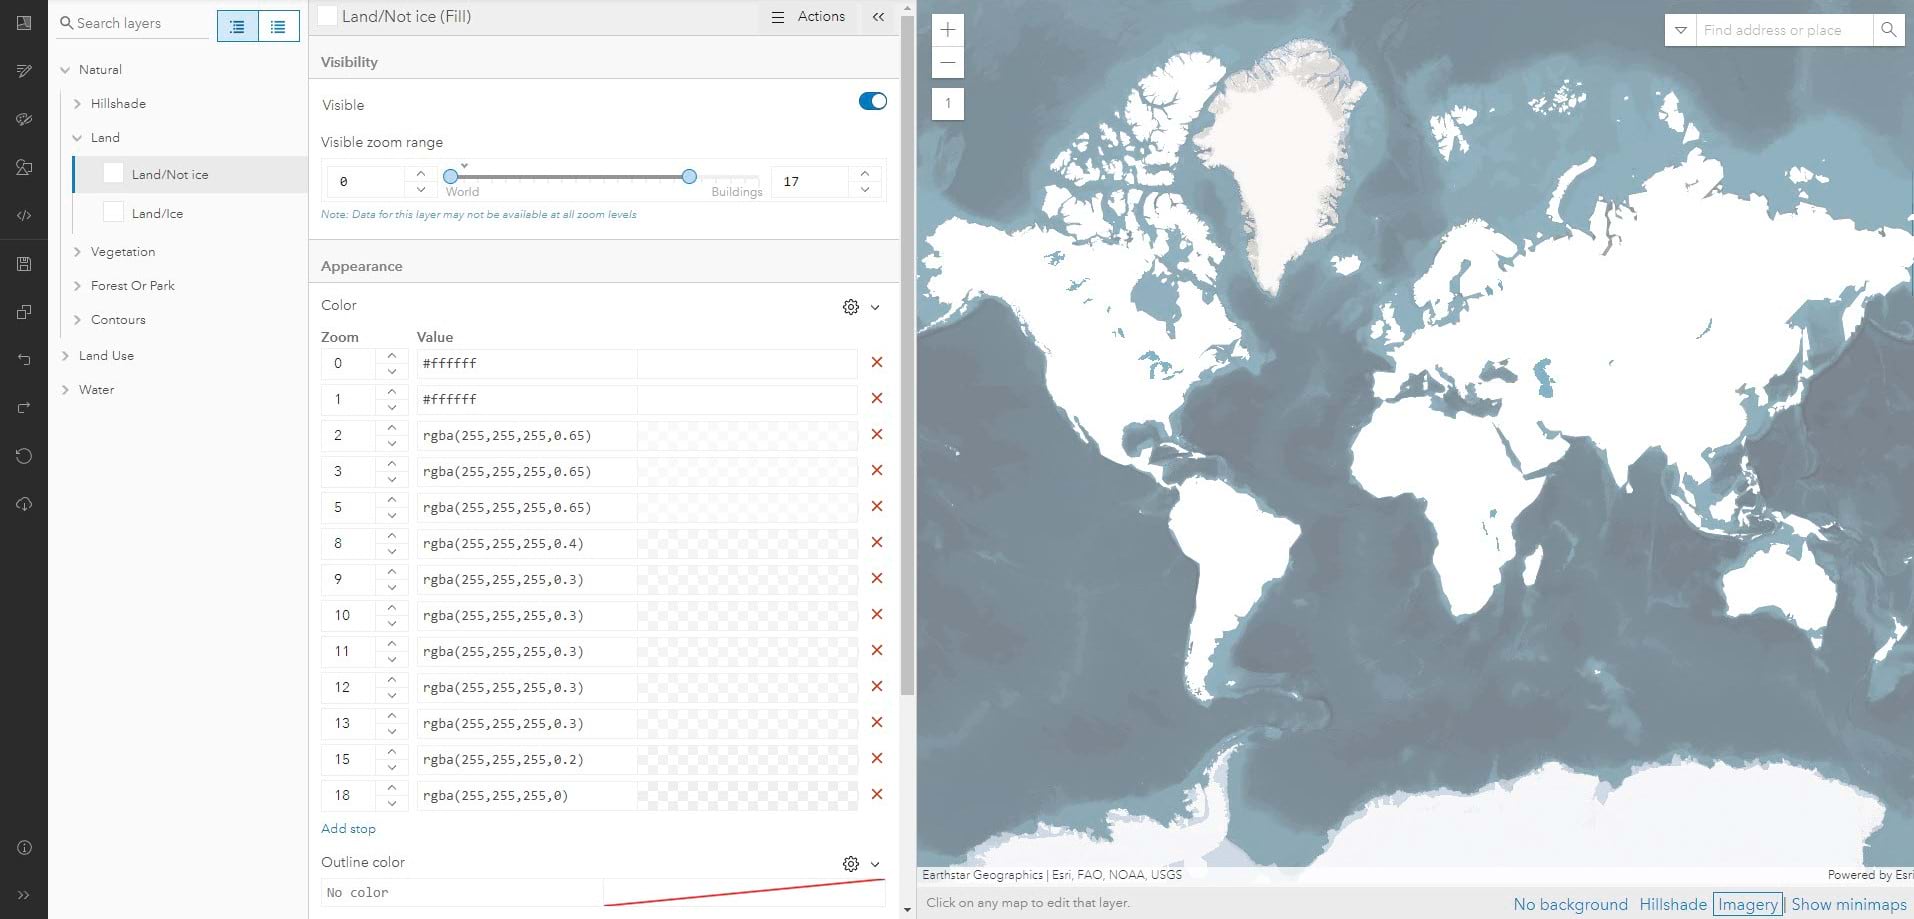The width and height of the screenshot is (1914, 919).
Task: Switch to the flat list layer view button
Action: click(279, 27)
